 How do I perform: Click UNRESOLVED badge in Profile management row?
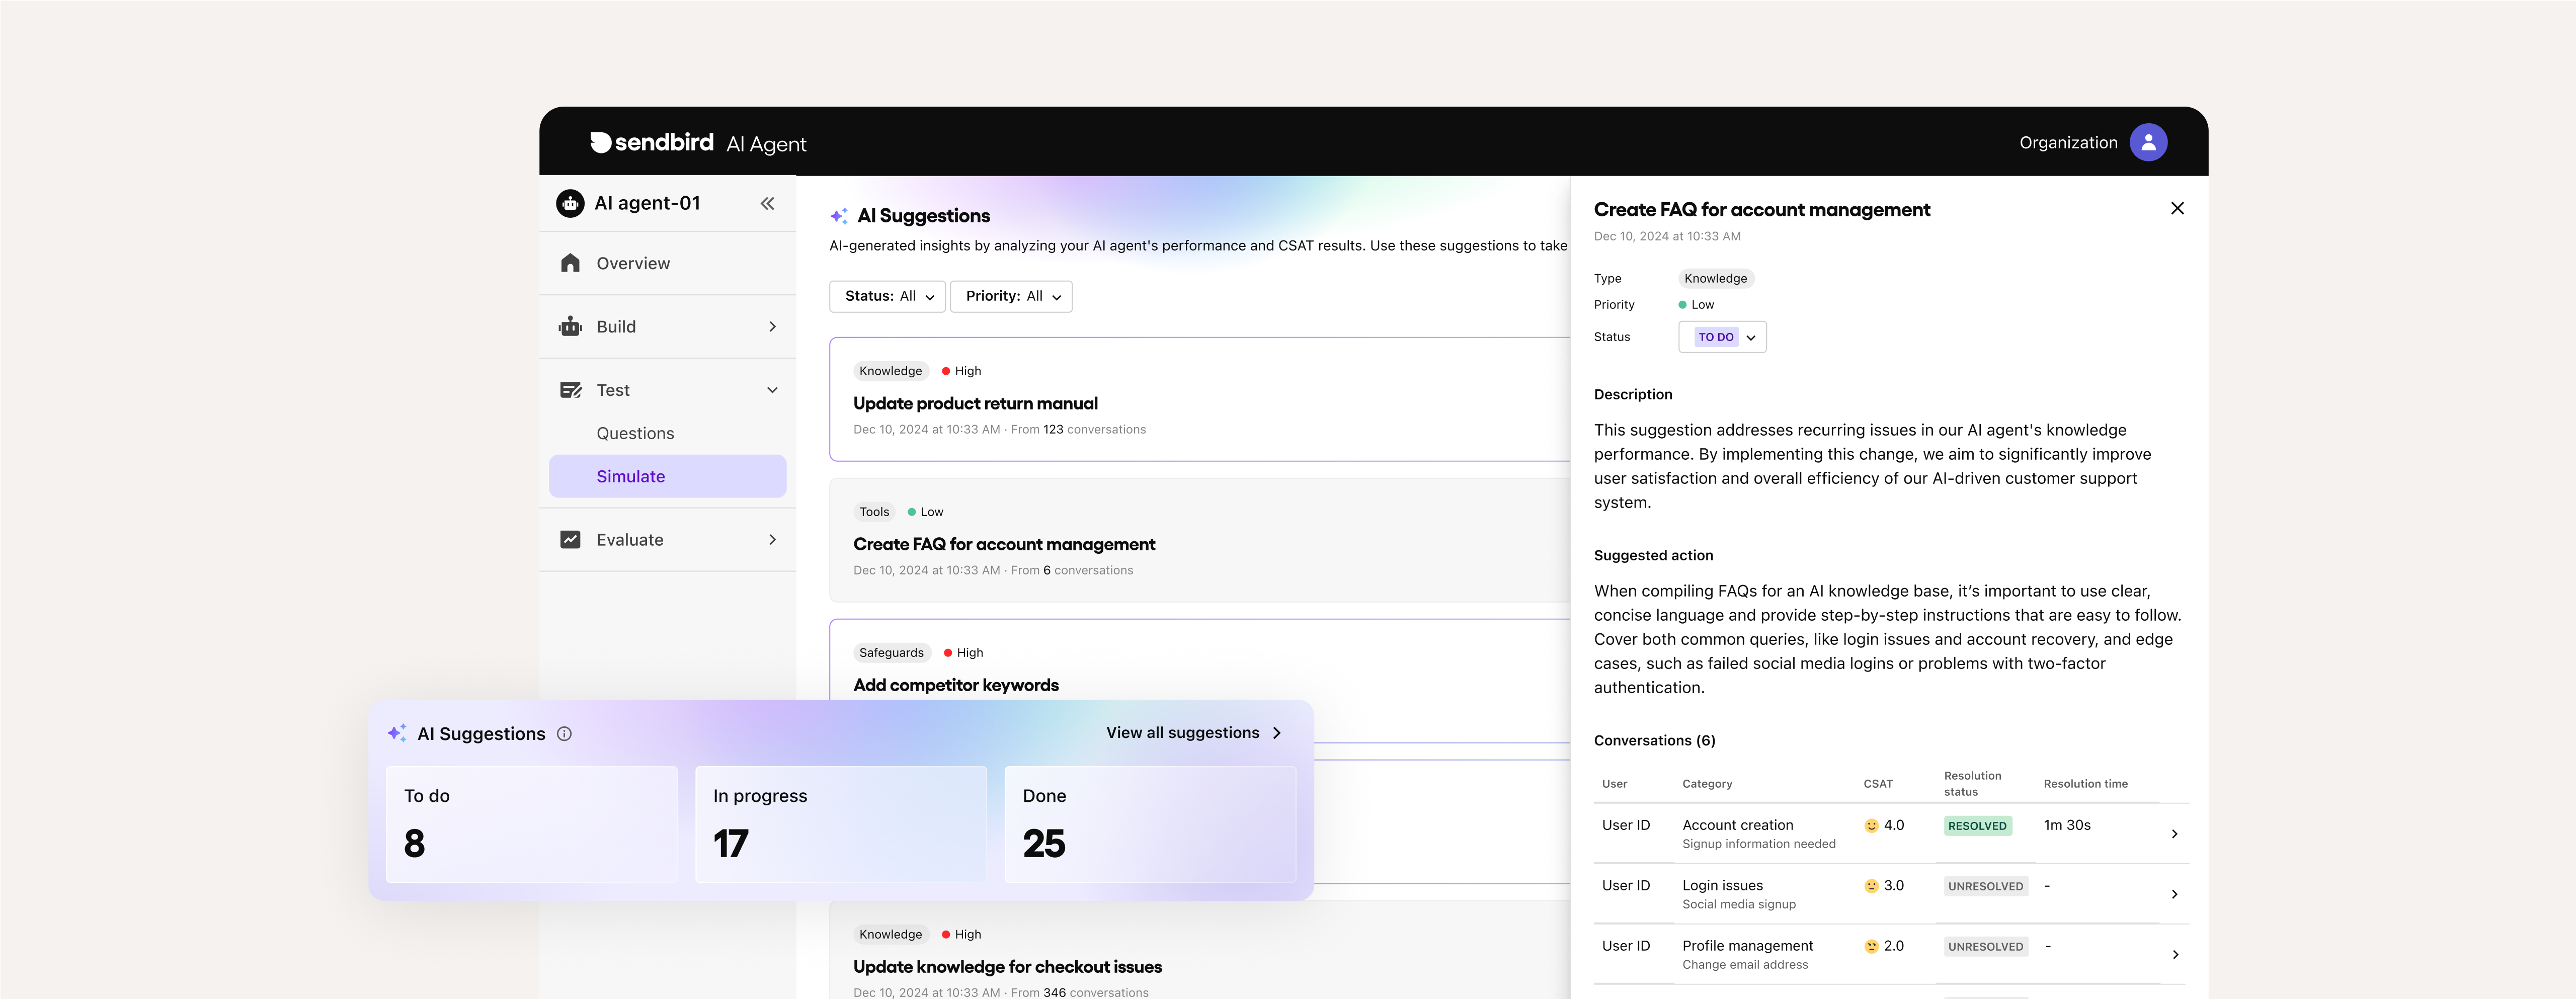(1985, 946)
